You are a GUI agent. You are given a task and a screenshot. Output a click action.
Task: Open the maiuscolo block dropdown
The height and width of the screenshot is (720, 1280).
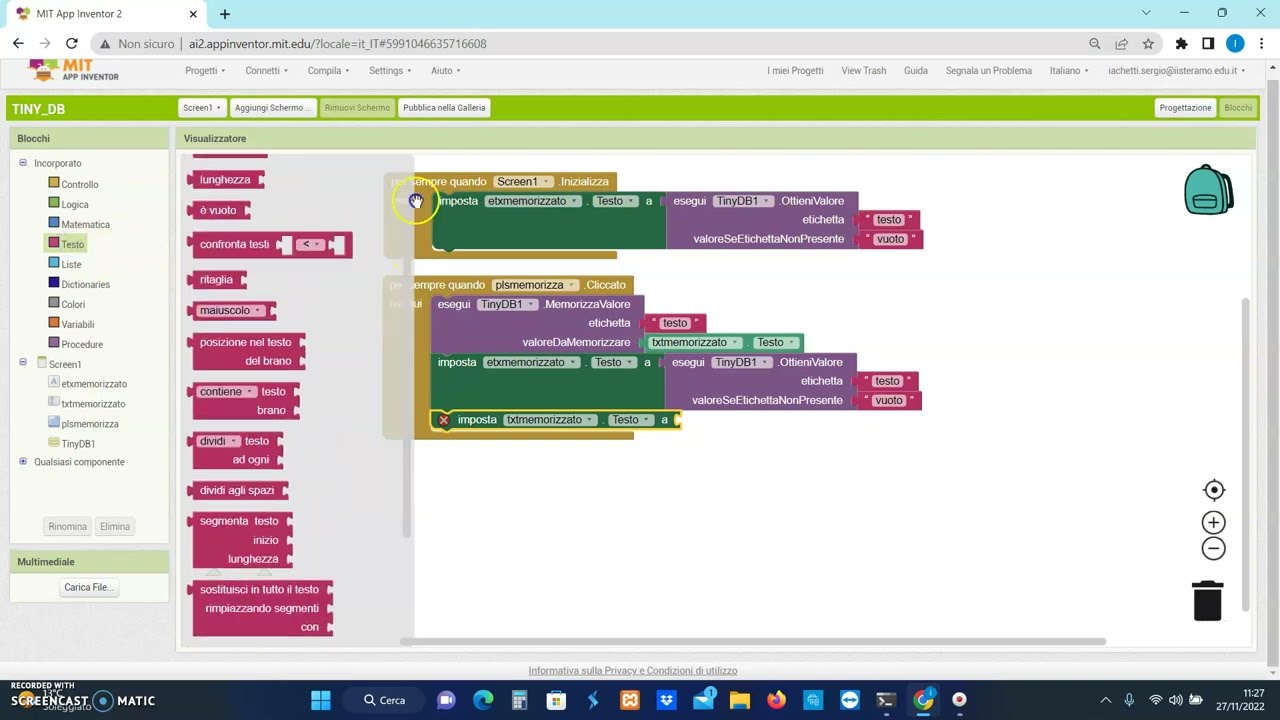pos(231,310)
